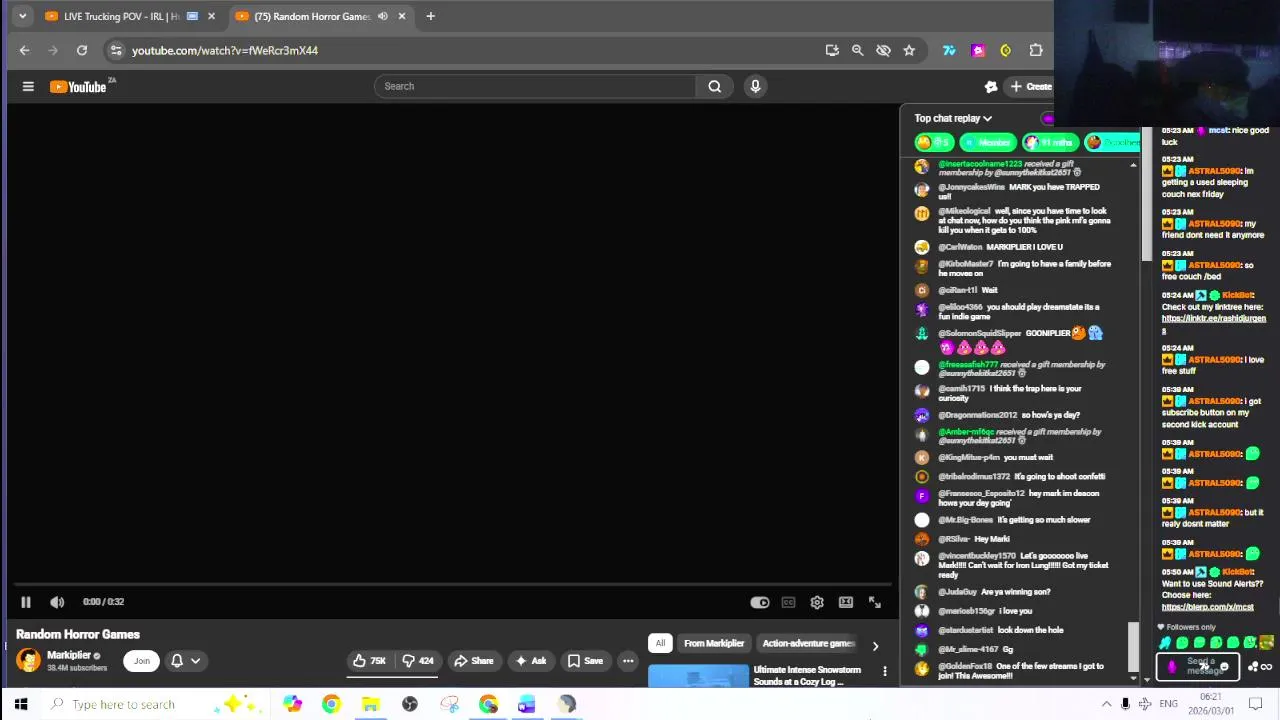This screenshot has width=1280, height=720.
Task: Go back in browser history
Action: click(x=25, y=50)
